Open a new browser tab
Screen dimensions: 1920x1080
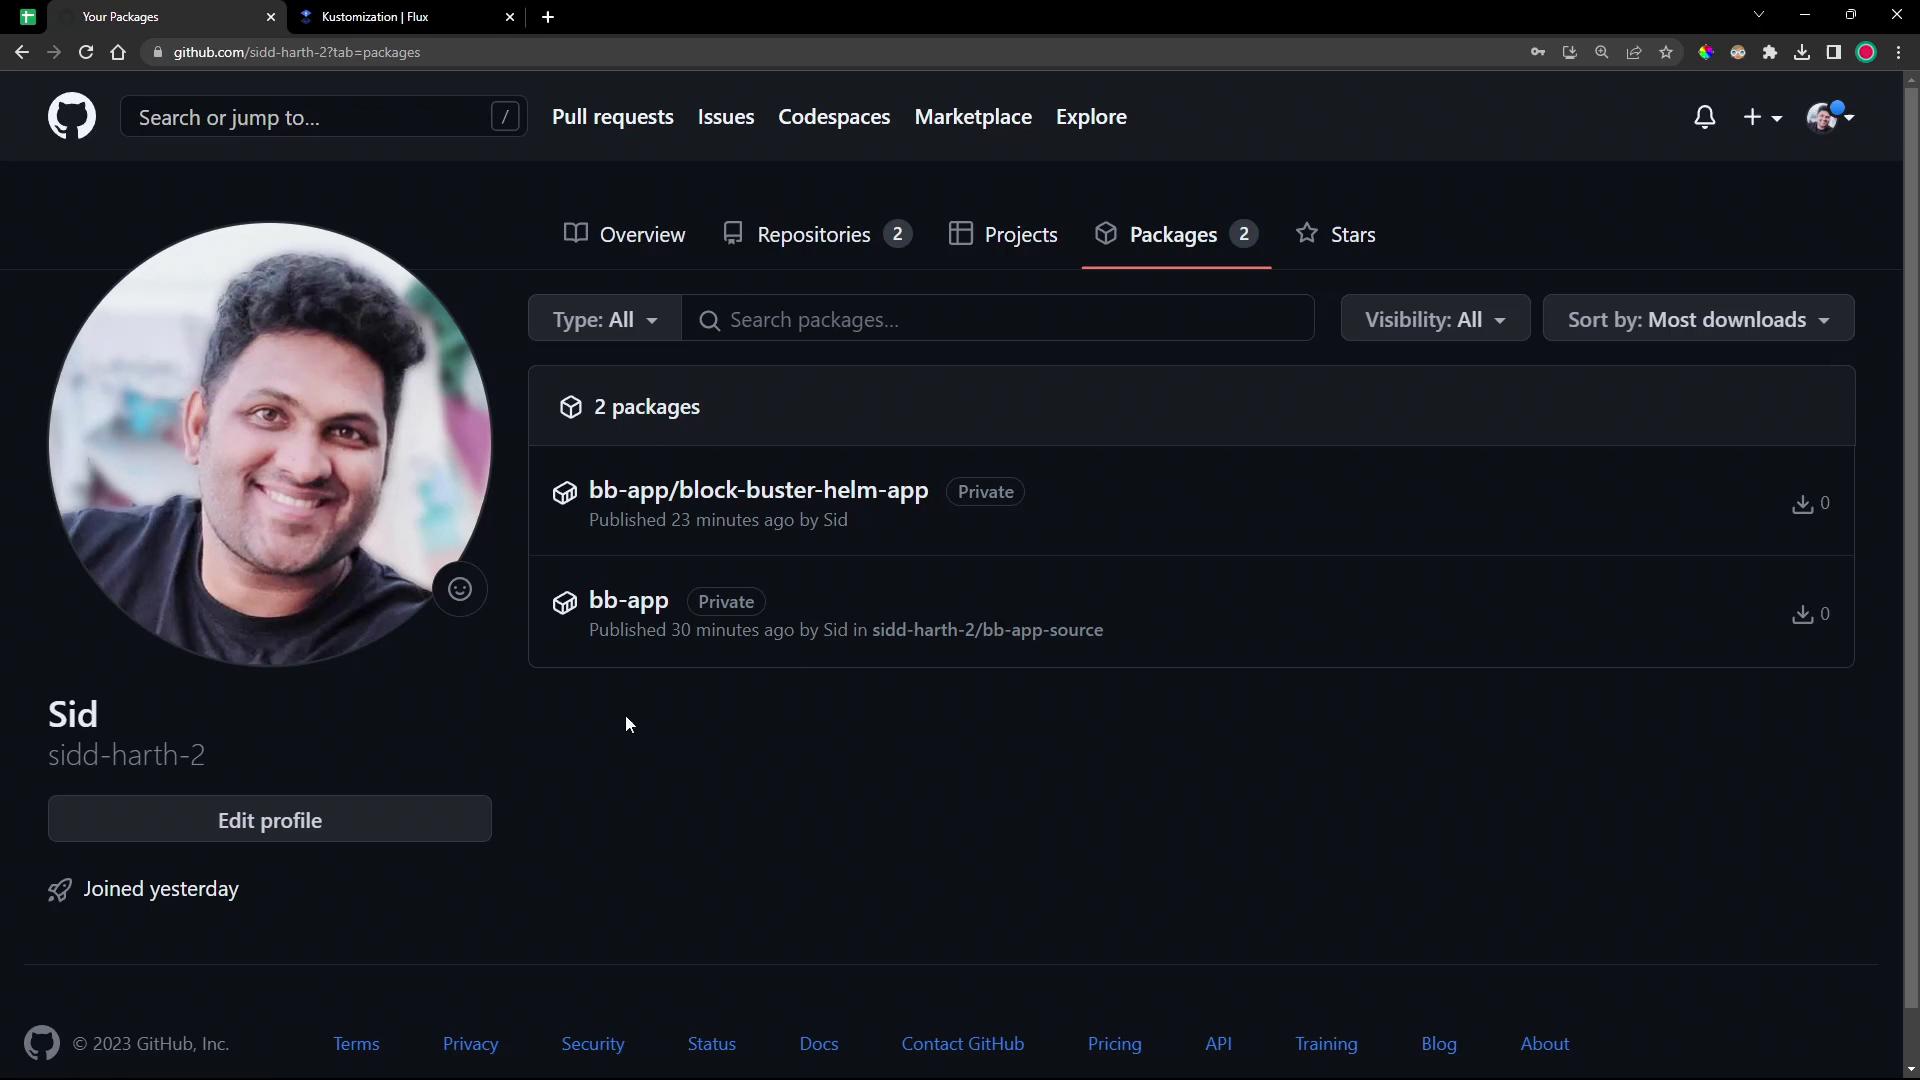pyautogui.click(x=548, y=17)
